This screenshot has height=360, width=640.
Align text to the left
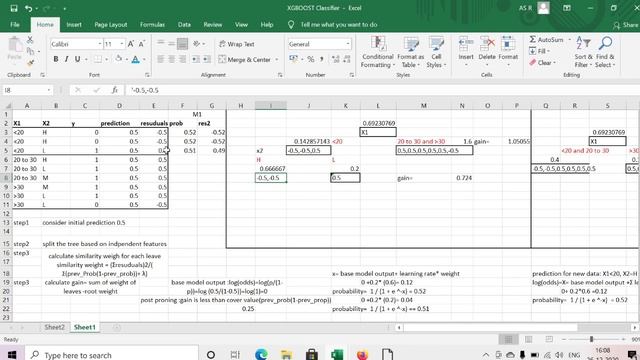[x=161, y=60]
